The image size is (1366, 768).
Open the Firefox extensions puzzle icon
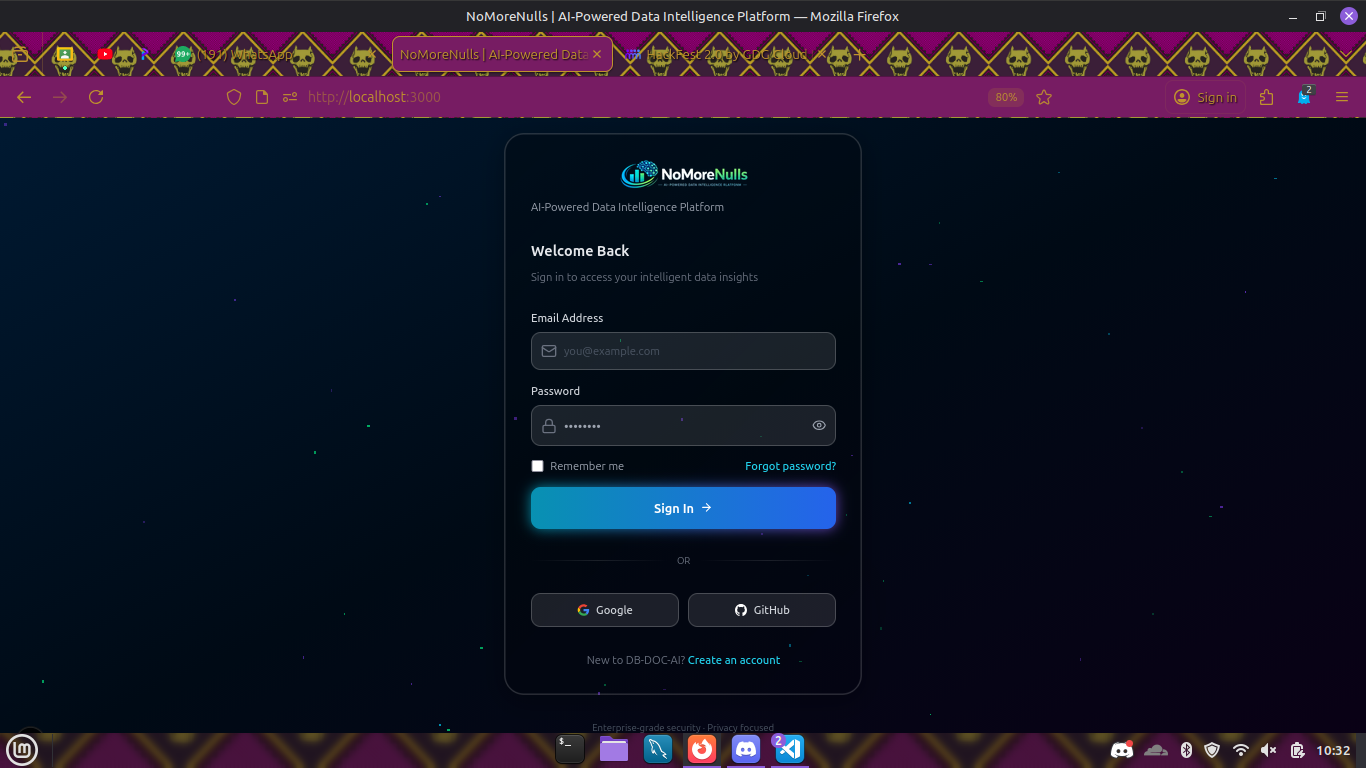(1267, 97)
